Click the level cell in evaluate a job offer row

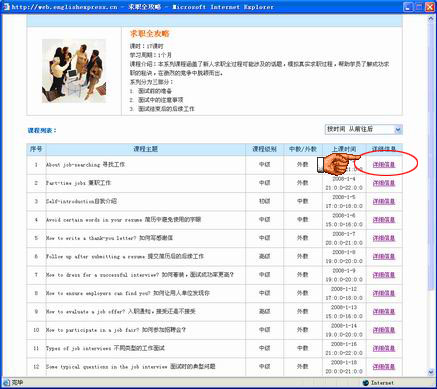coord(264,312)
